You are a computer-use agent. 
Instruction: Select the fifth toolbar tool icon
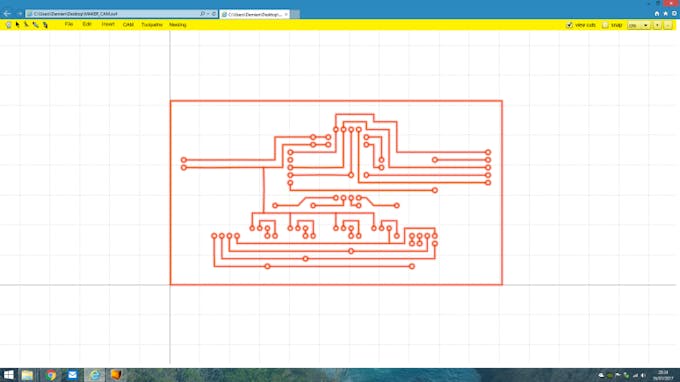45,25
